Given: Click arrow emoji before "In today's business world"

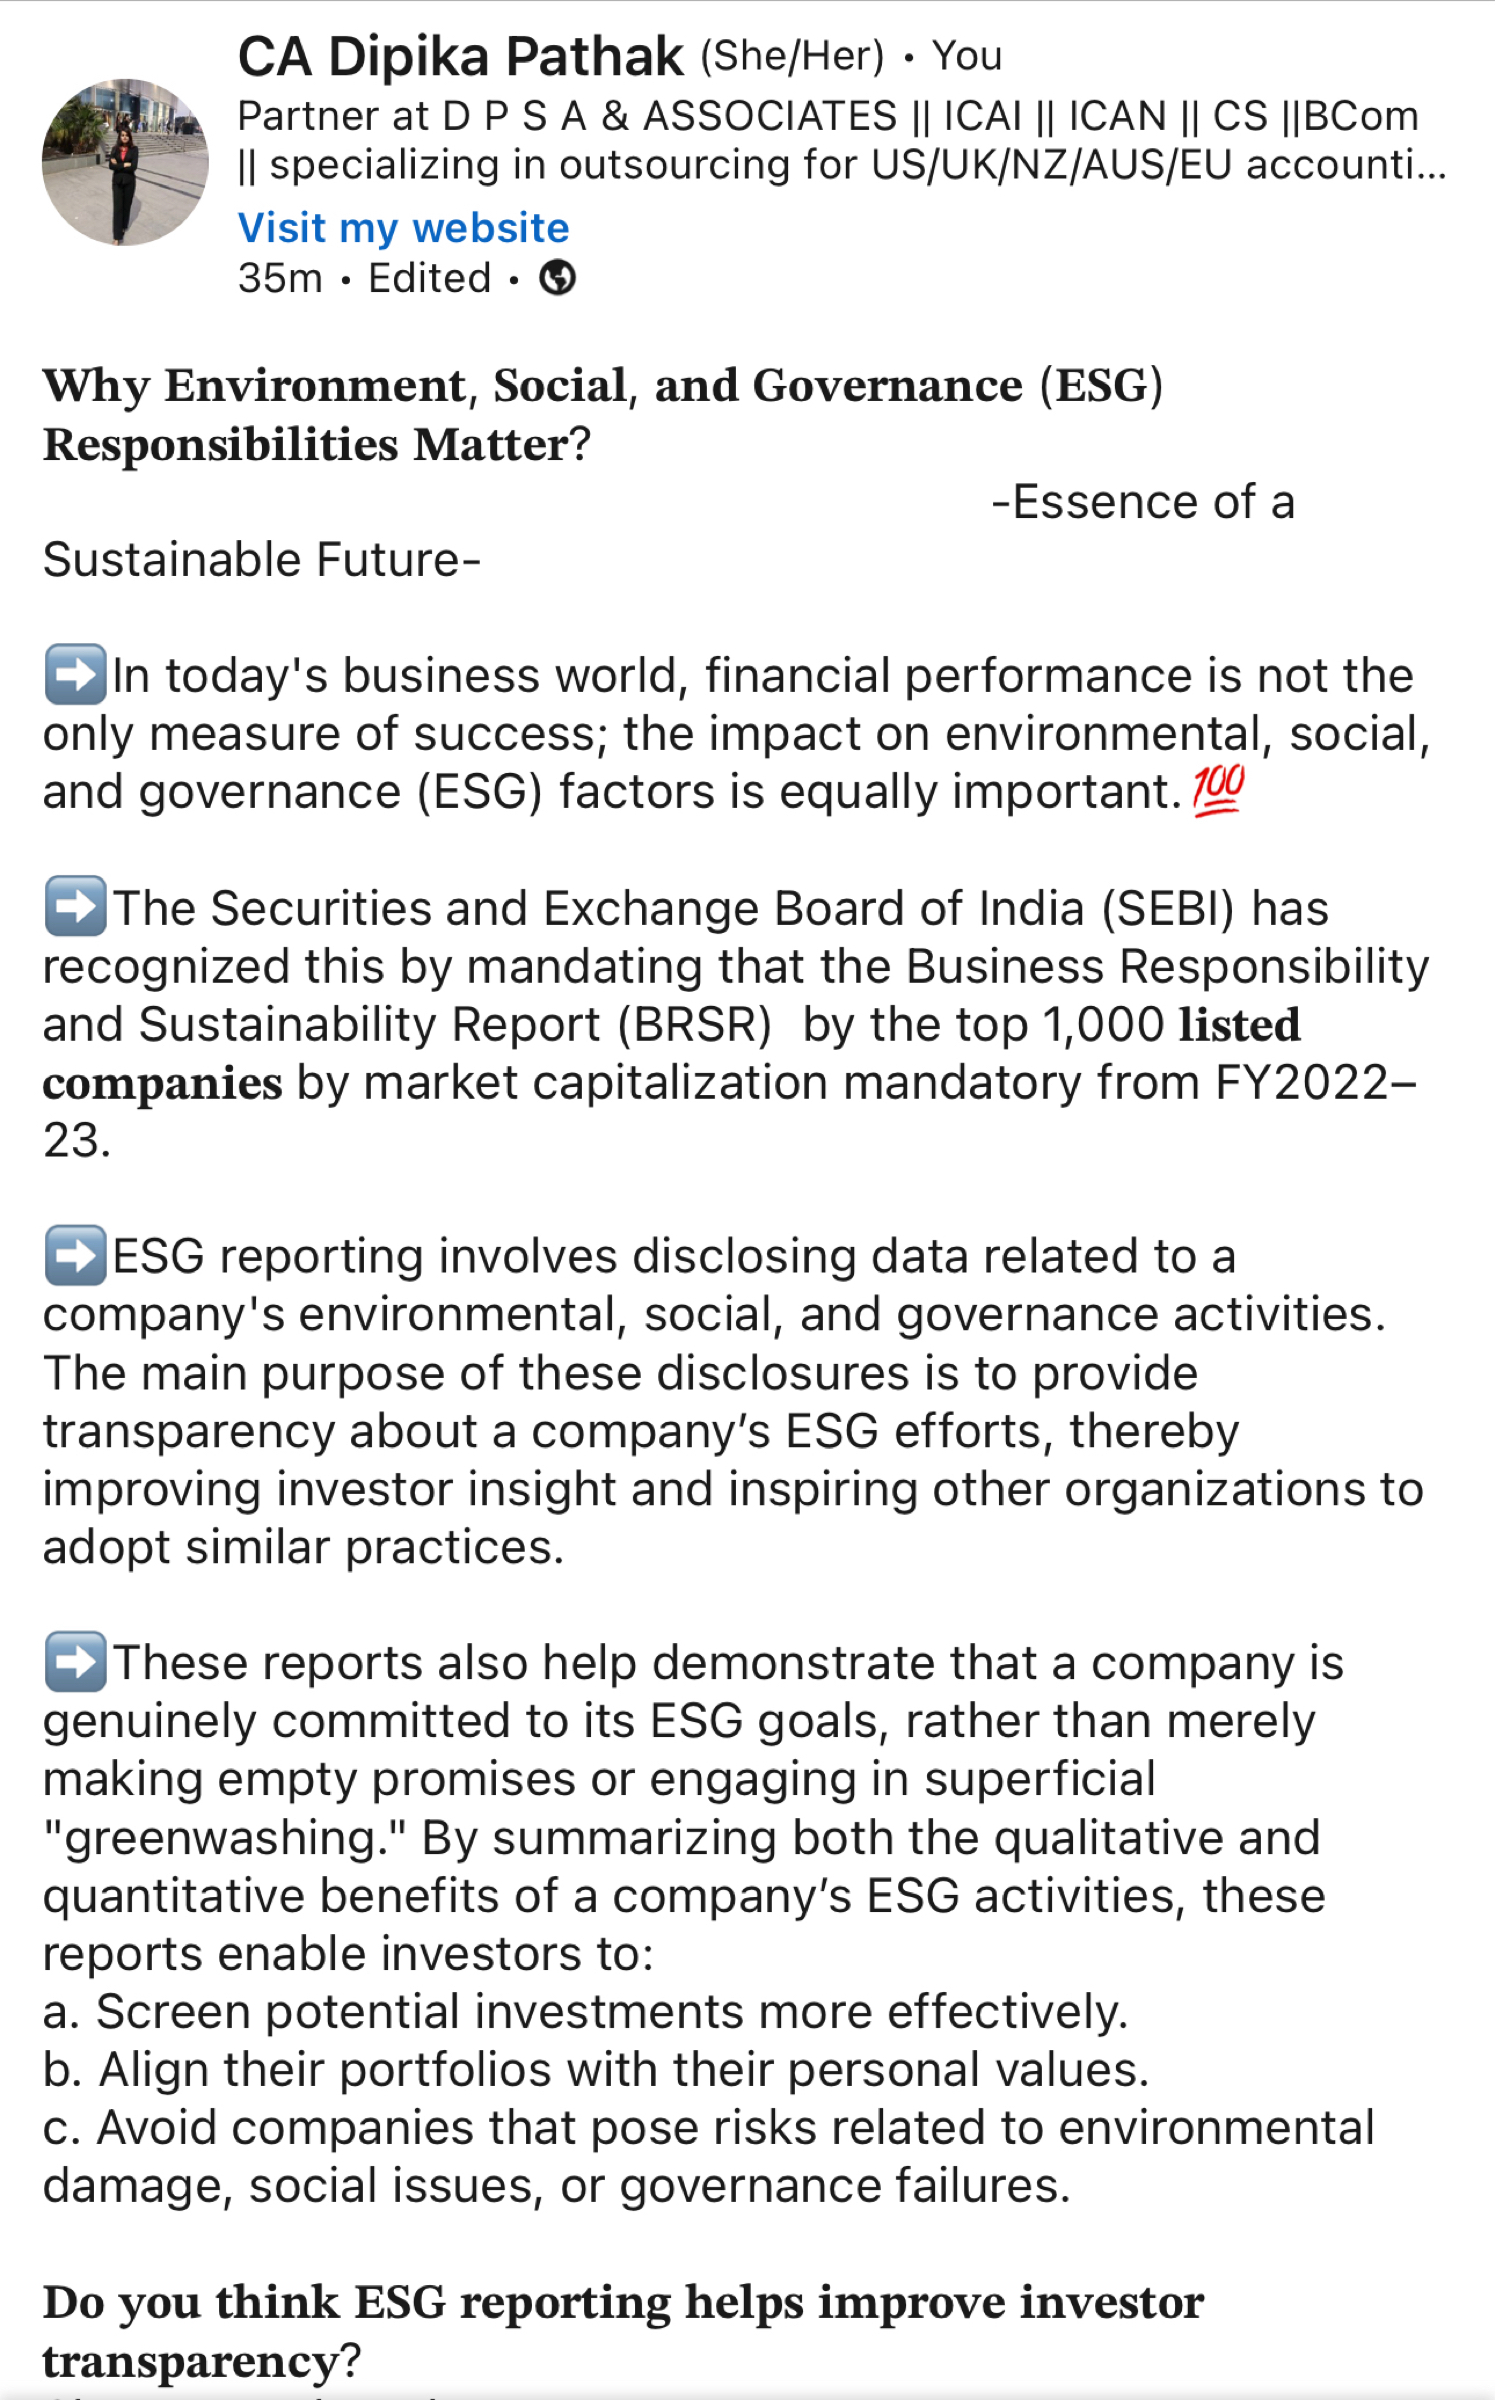Looking at the screenshot, I should click(x=75, y=675).
